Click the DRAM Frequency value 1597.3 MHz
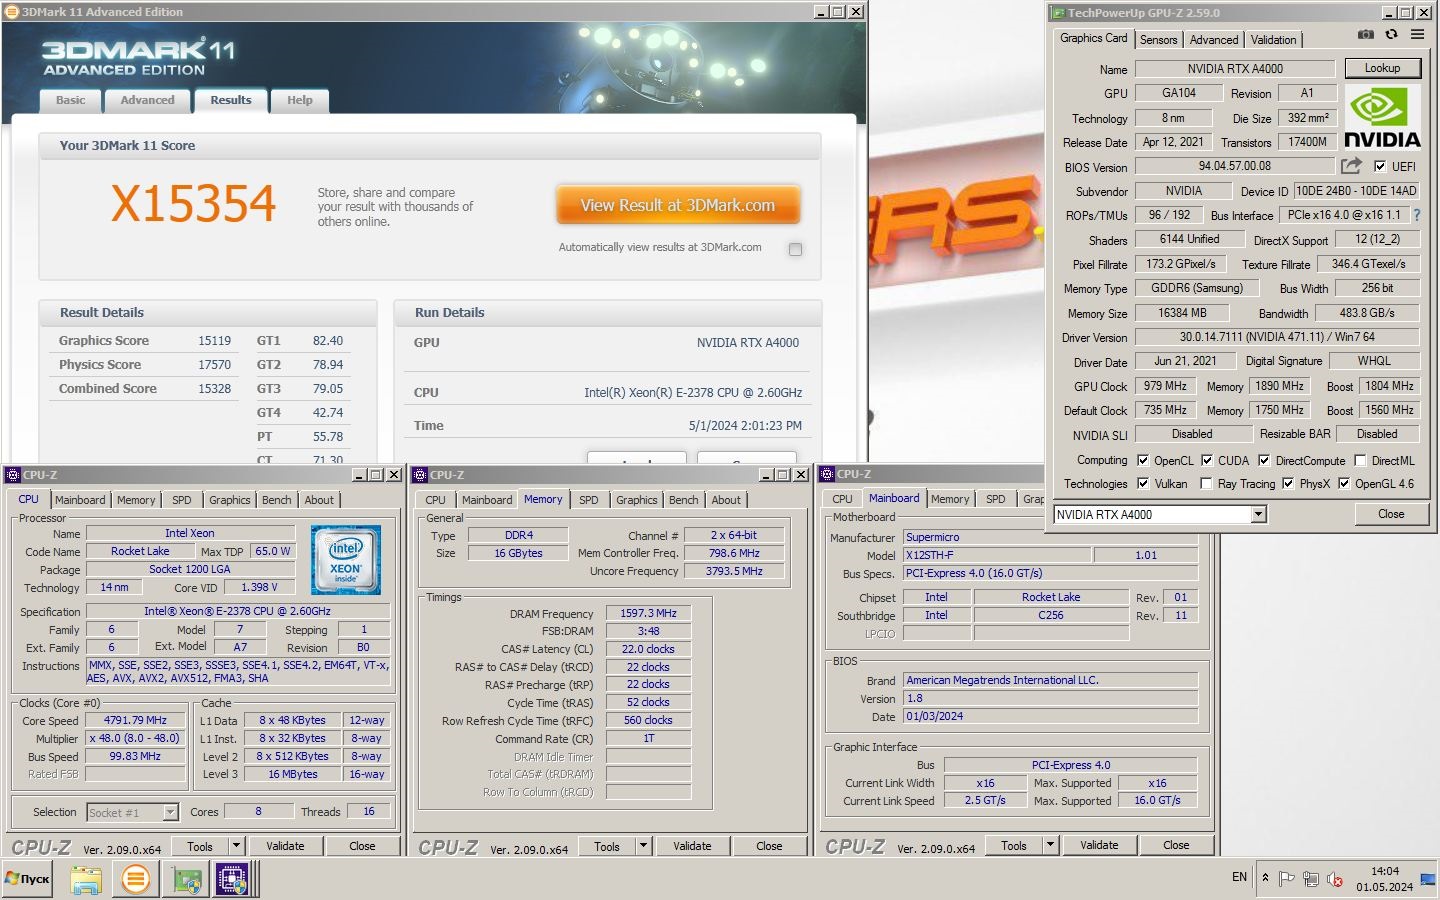Screen dimensions: 1440x900 (648, 613)
